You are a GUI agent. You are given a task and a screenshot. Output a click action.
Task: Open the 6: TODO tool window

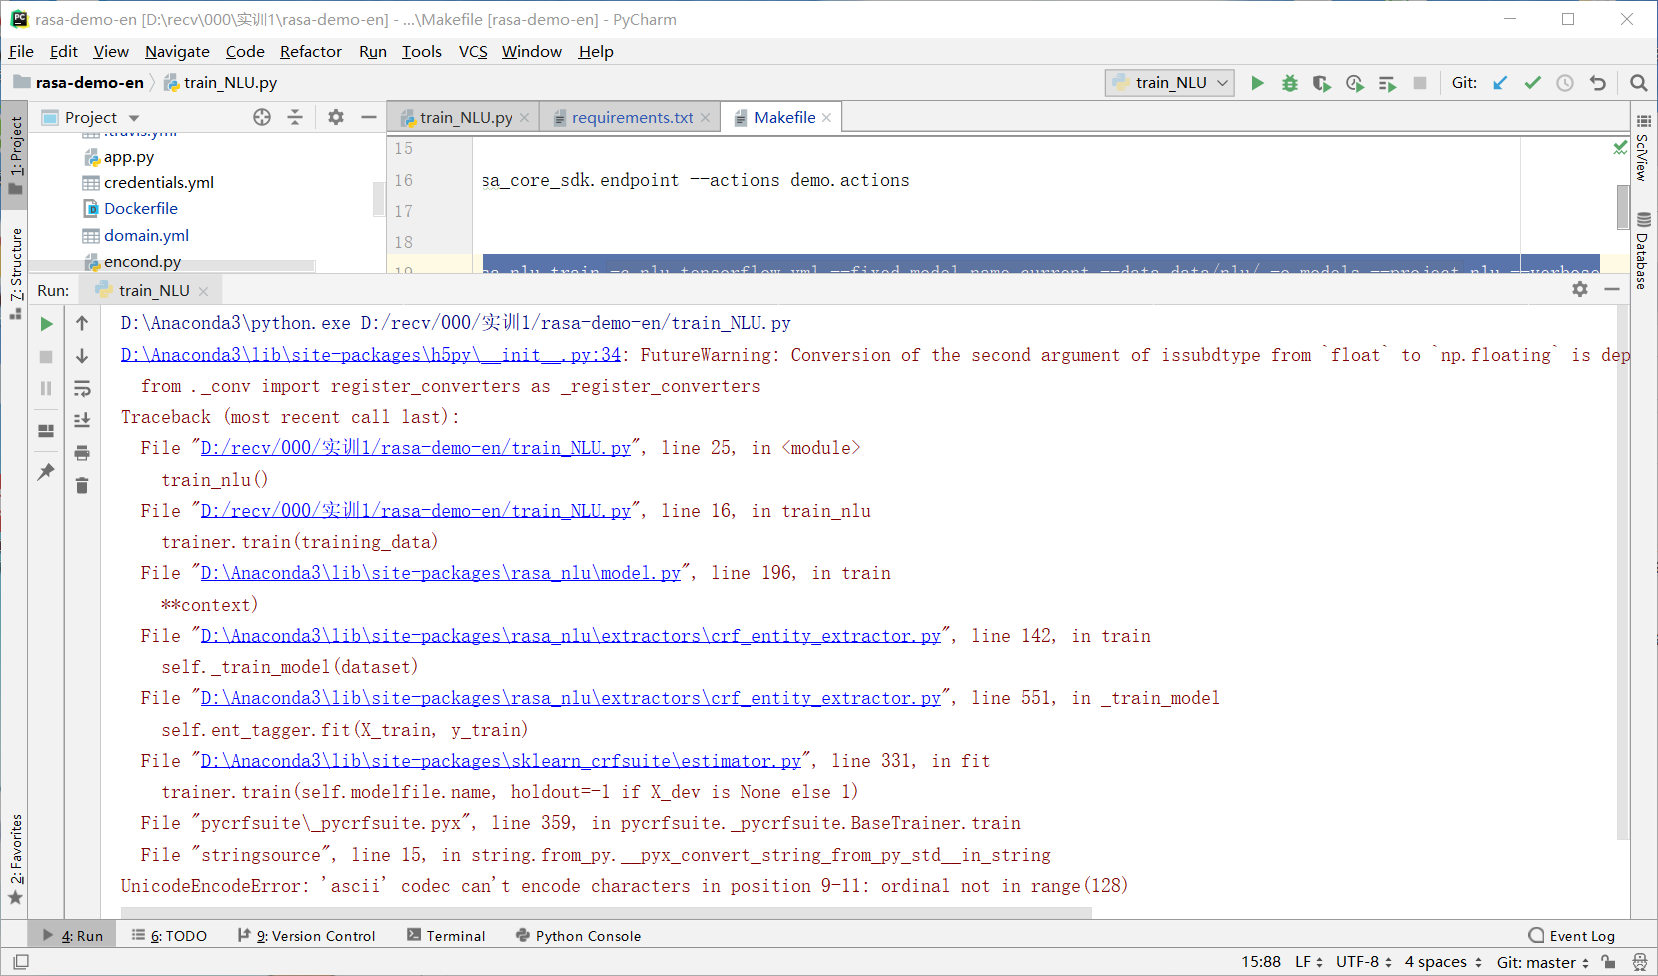(169, 936)
